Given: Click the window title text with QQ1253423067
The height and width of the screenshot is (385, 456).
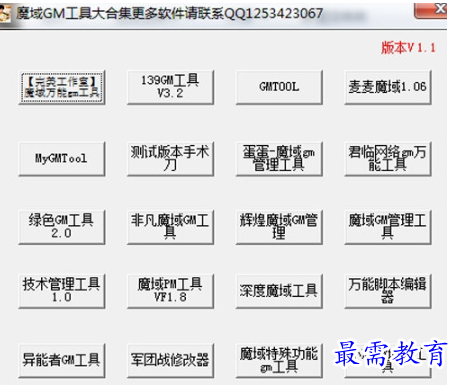Looking at the screenshot, I should point(169,14).
